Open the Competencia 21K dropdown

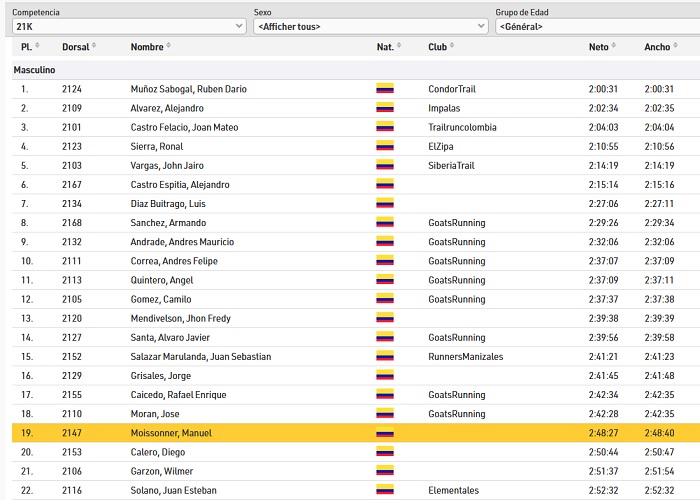pyautogui.click(x=128, y=26)
